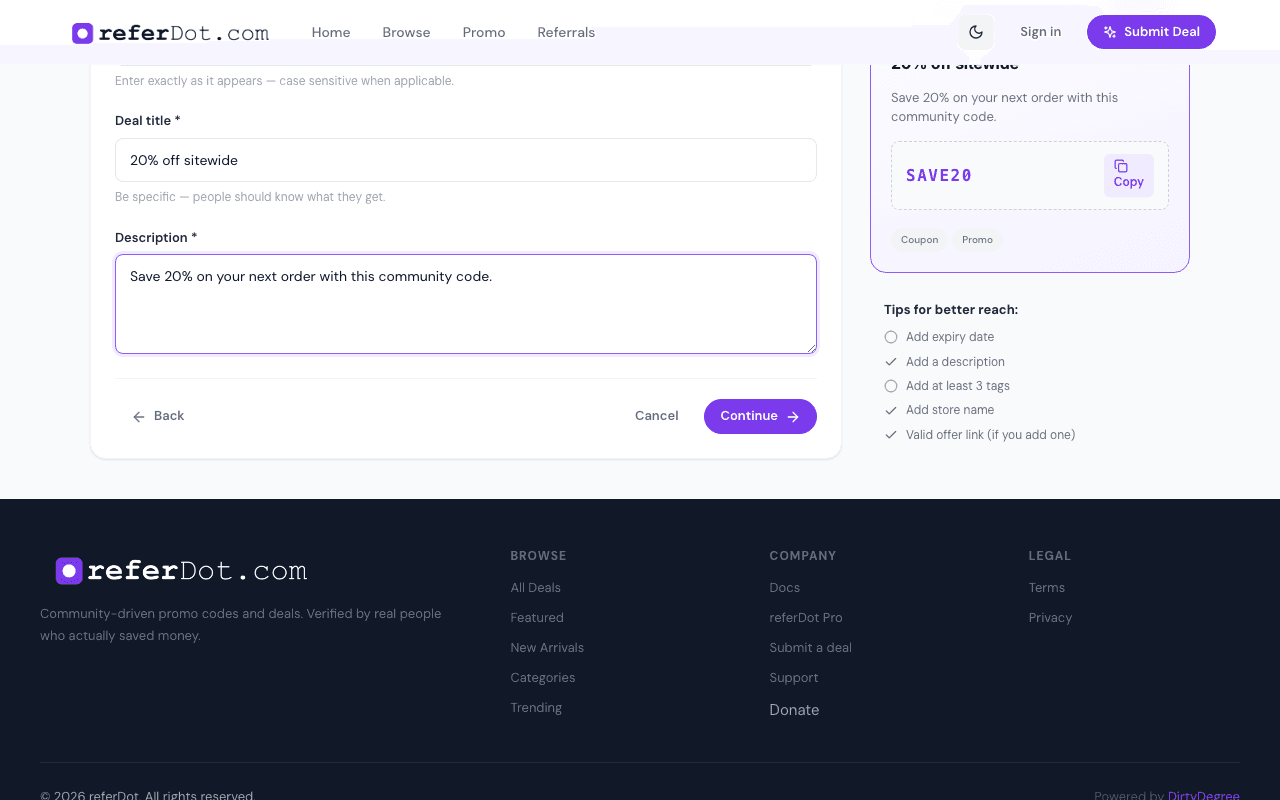The width and height of the screenshot is (1280, 800).
Task: Select the Coupon tag chip
Action: pos(919,240)
